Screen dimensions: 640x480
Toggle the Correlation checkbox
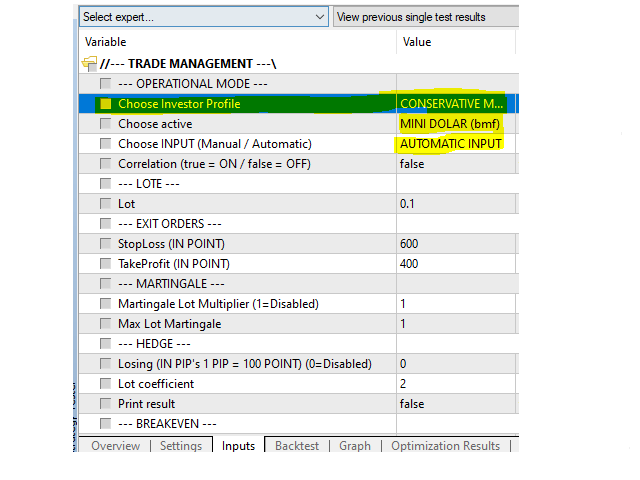pyautogui.click(x=106, y=164)
